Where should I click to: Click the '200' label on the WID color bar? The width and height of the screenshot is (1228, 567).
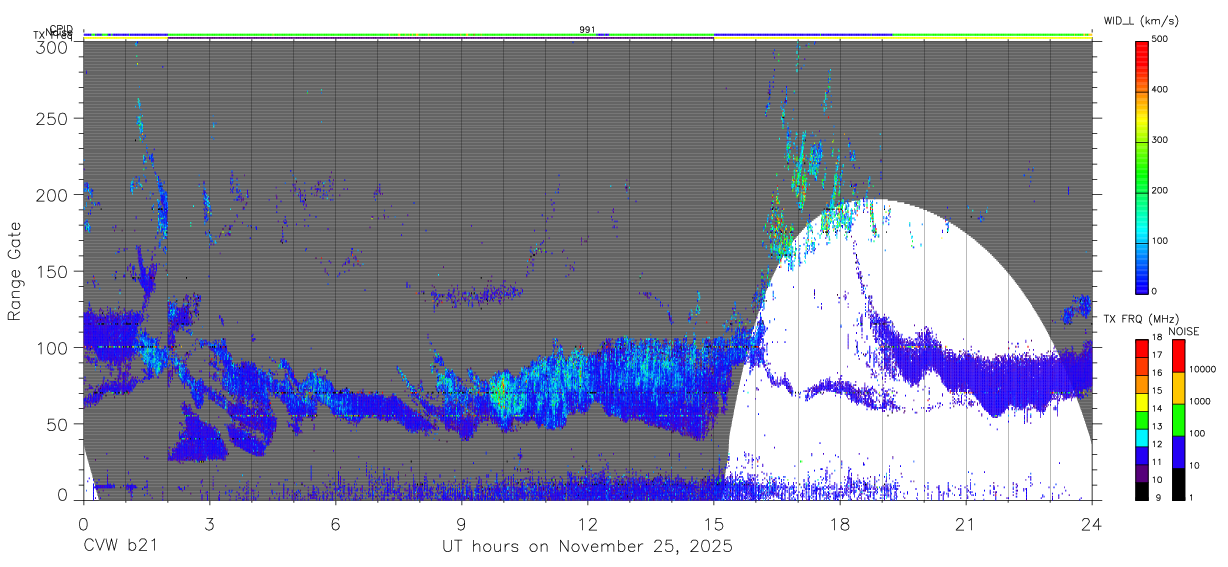click(1161, 190)
